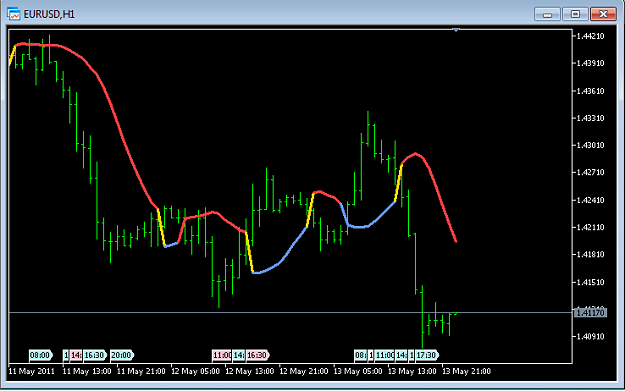This screenshot has width=625, height=391.
Task: Minimize the EURUSD,H1 chart window
Action: 547,14
